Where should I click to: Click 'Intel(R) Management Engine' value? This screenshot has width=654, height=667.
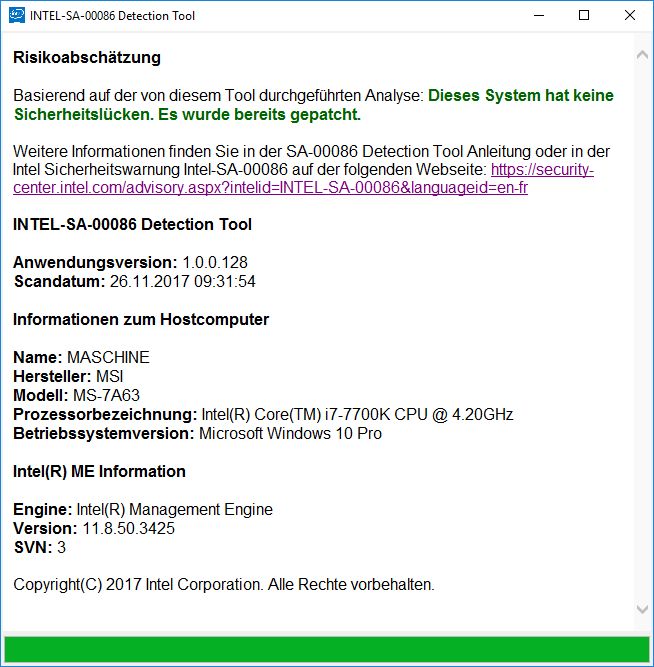coord(174,510)
